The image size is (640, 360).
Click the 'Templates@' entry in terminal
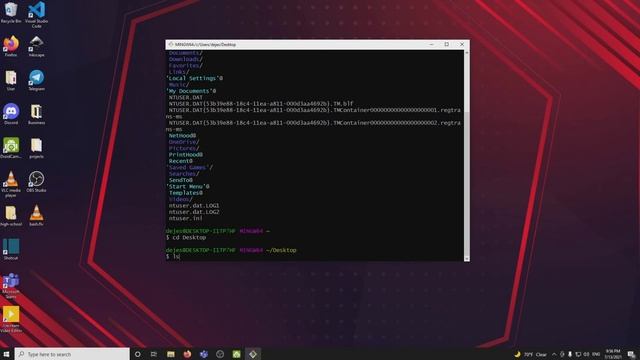(186, 193)
